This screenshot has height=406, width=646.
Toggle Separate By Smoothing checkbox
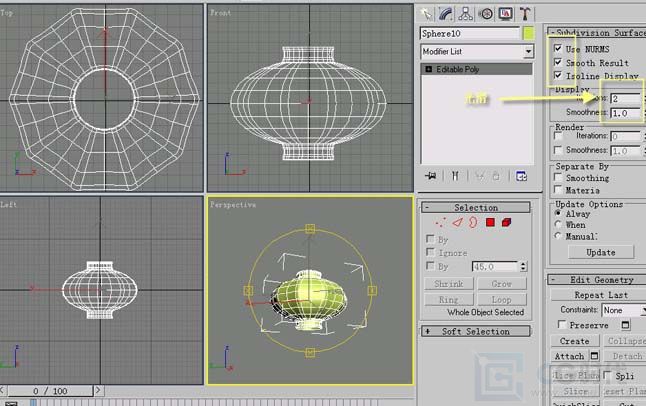[558, 177]
